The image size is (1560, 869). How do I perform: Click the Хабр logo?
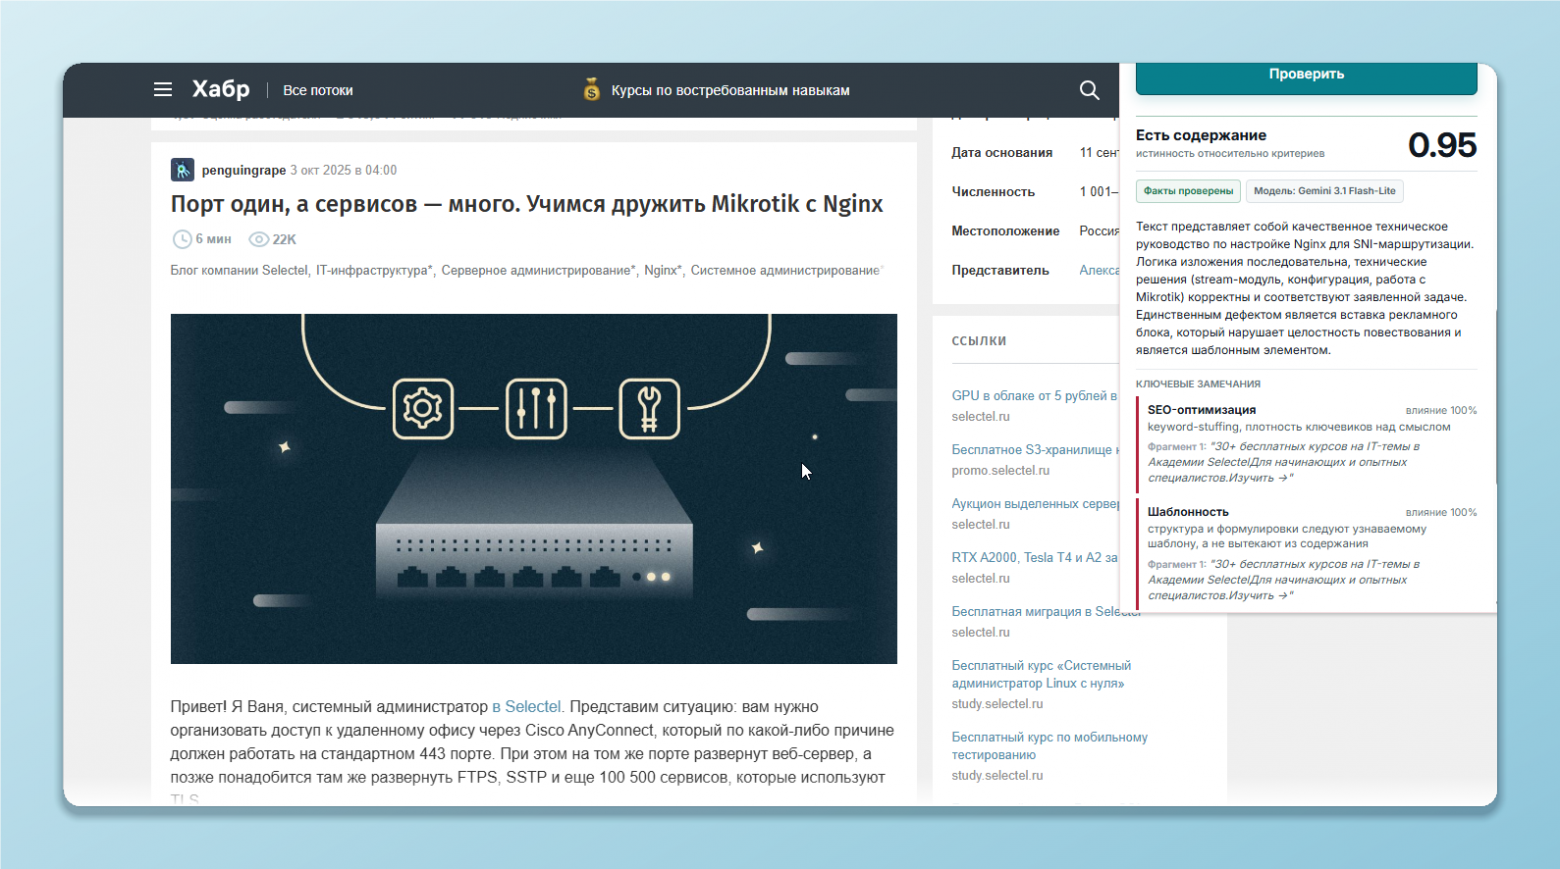(x=221, y=89)
